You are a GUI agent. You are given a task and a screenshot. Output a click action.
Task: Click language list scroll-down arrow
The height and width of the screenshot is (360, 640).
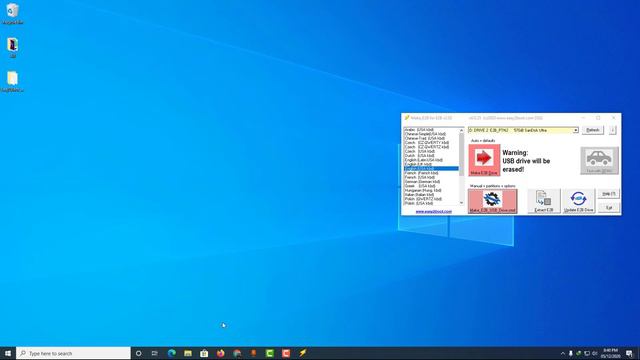462,203
